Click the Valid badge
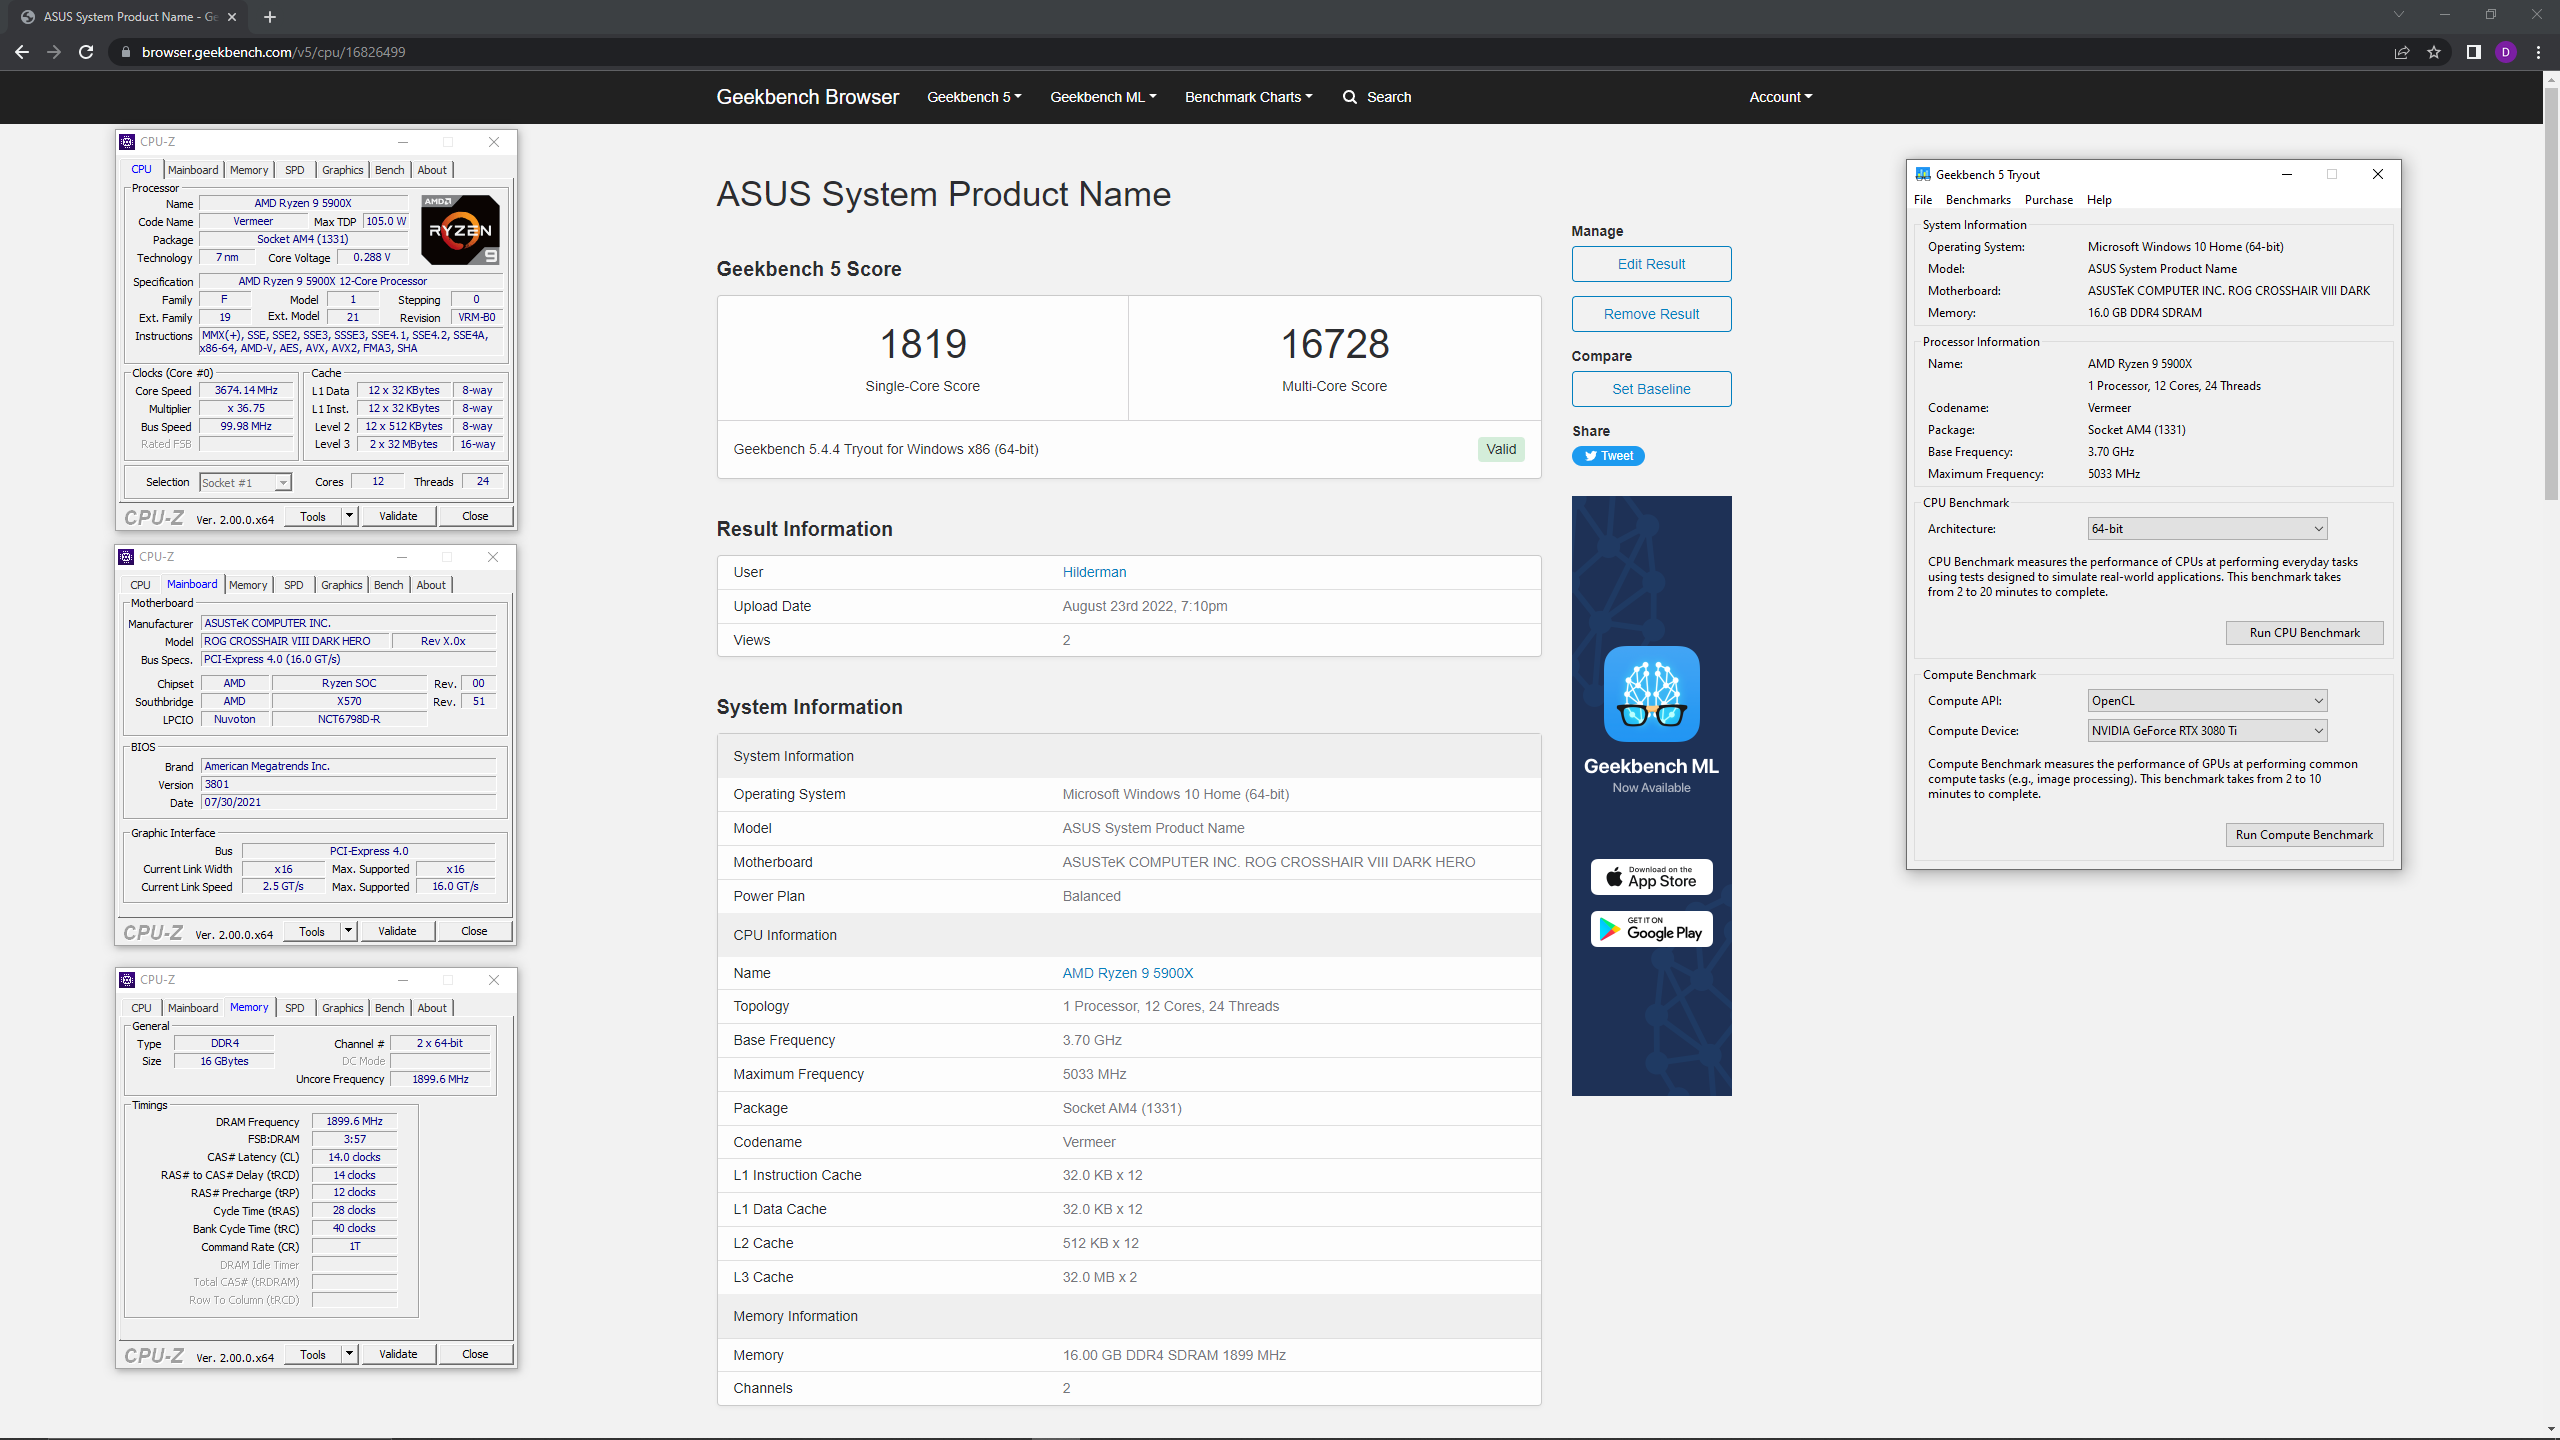This screenshot has height=1440, width=2560. (1500, 449)
